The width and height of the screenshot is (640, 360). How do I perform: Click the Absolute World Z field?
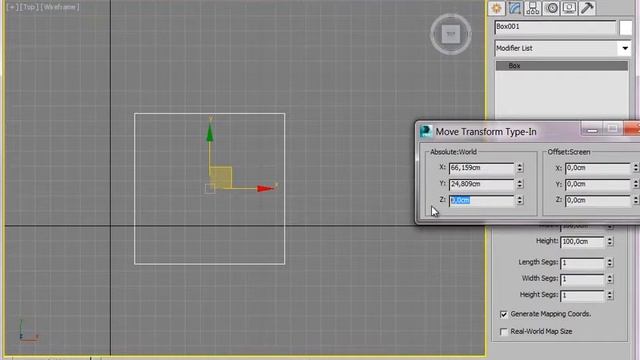pyautogui.click(x=482, y=200)
